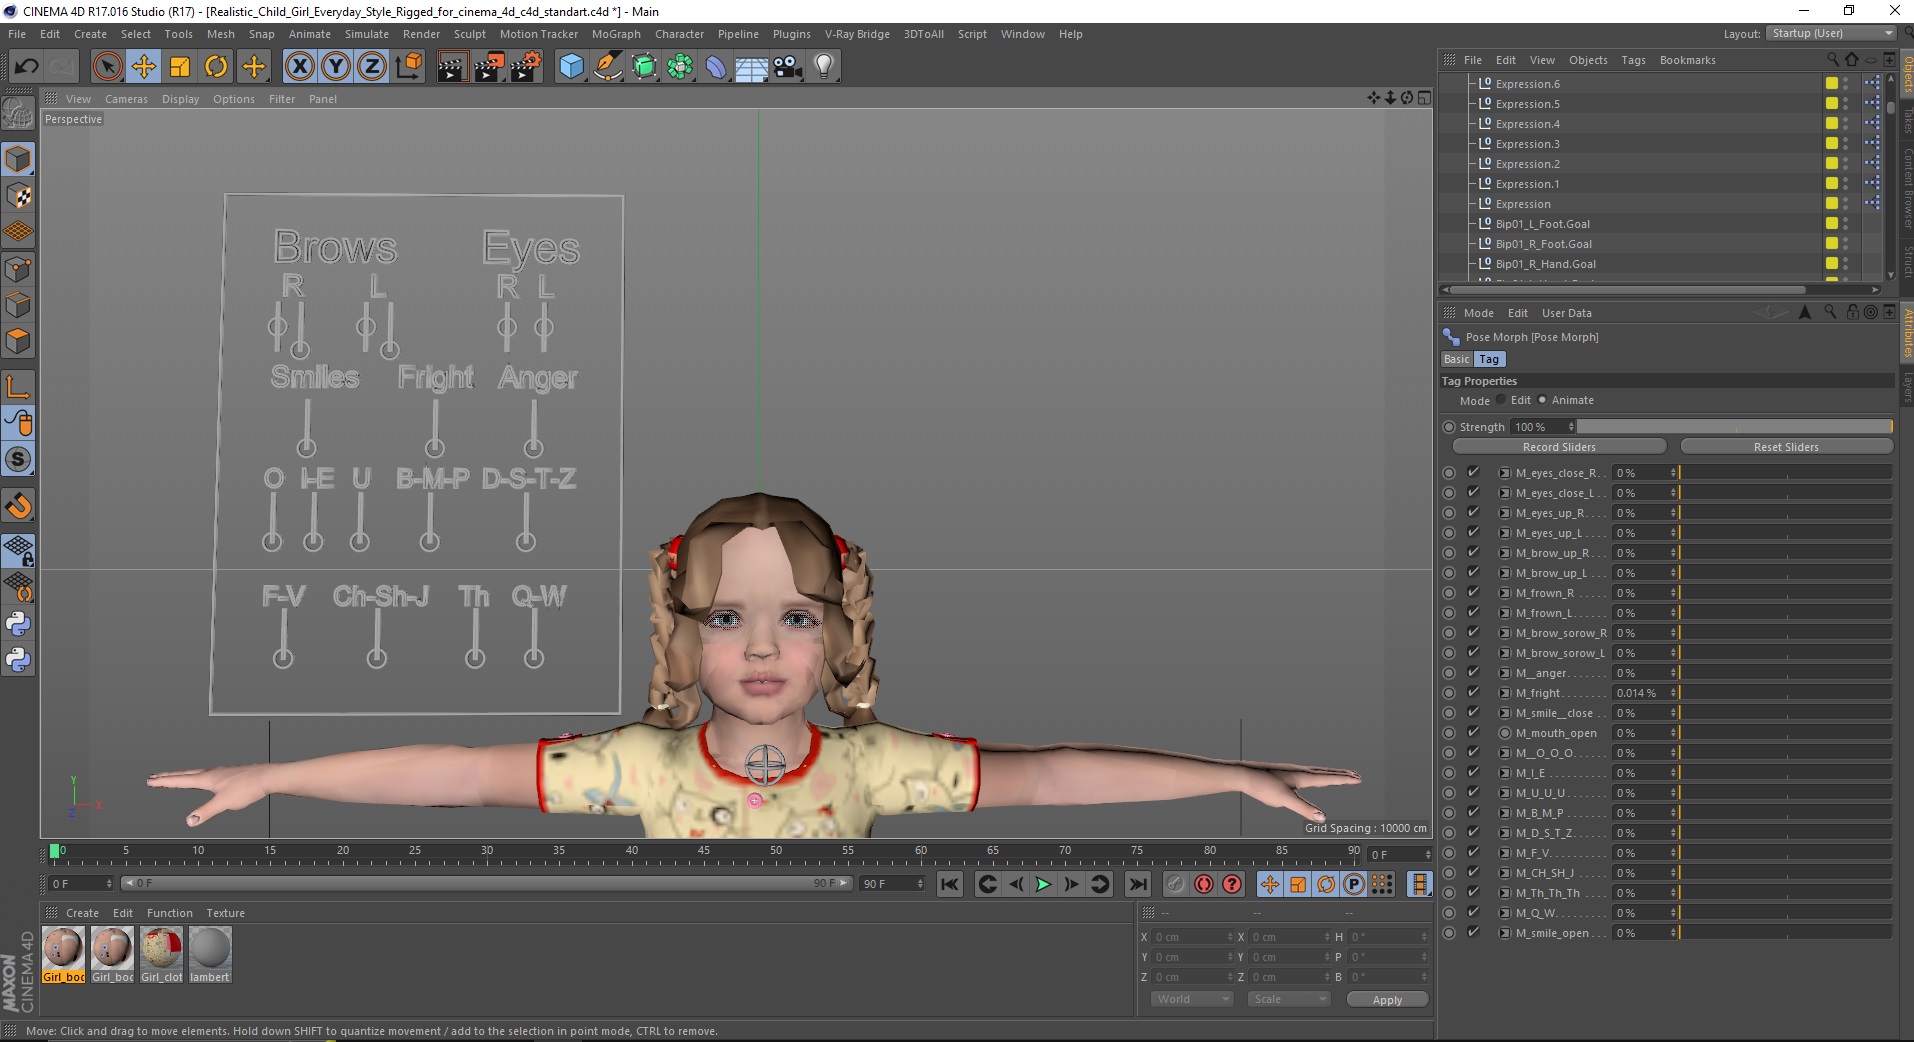Click the Reset Sliders button

click(x=1786, y=447)
